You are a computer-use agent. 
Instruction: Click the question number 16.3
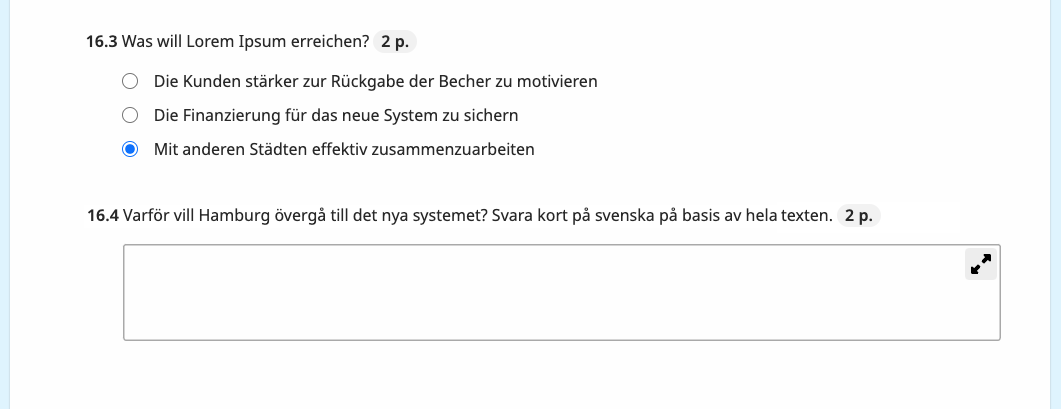[x=101, y=42]
